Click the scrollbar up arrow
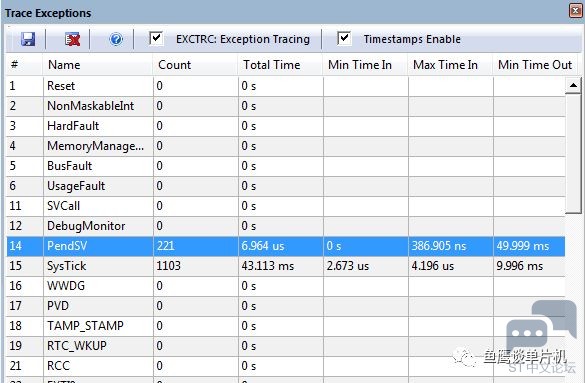 pos(573,86)
